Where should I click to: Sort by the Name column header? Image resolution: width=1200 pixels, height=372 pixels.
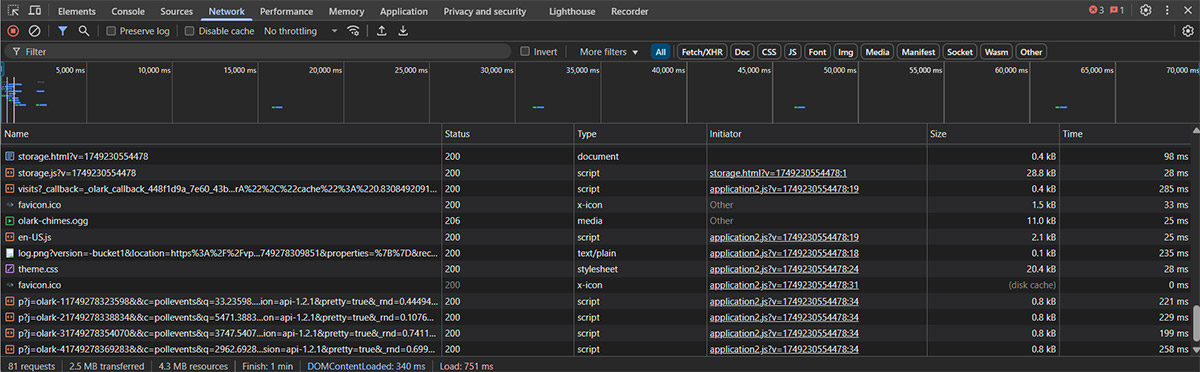pyautogui.click(x=221, y=133)
